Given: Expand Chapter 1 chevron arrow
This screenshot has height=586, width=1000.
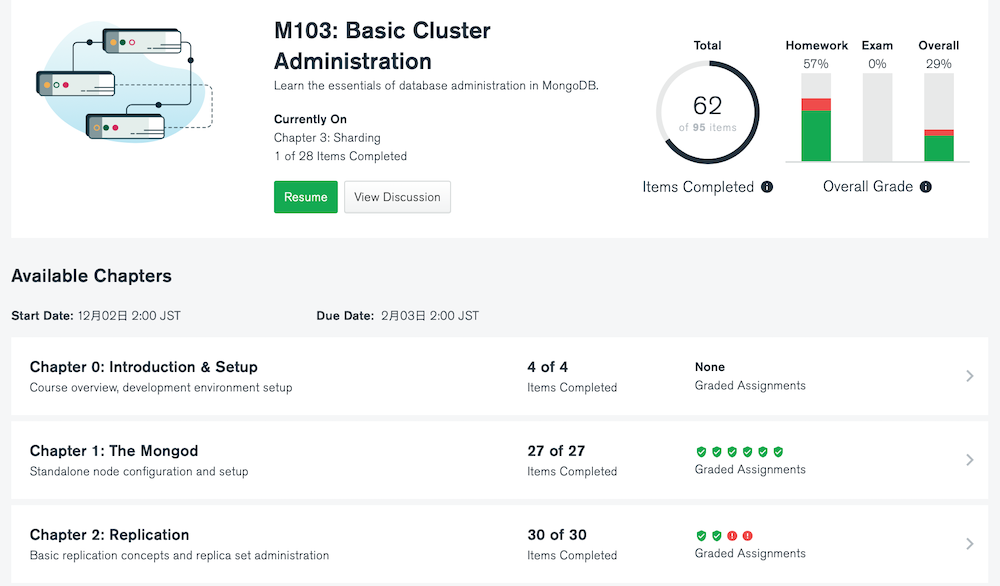Looking at the screenshot, I should 969,460.
